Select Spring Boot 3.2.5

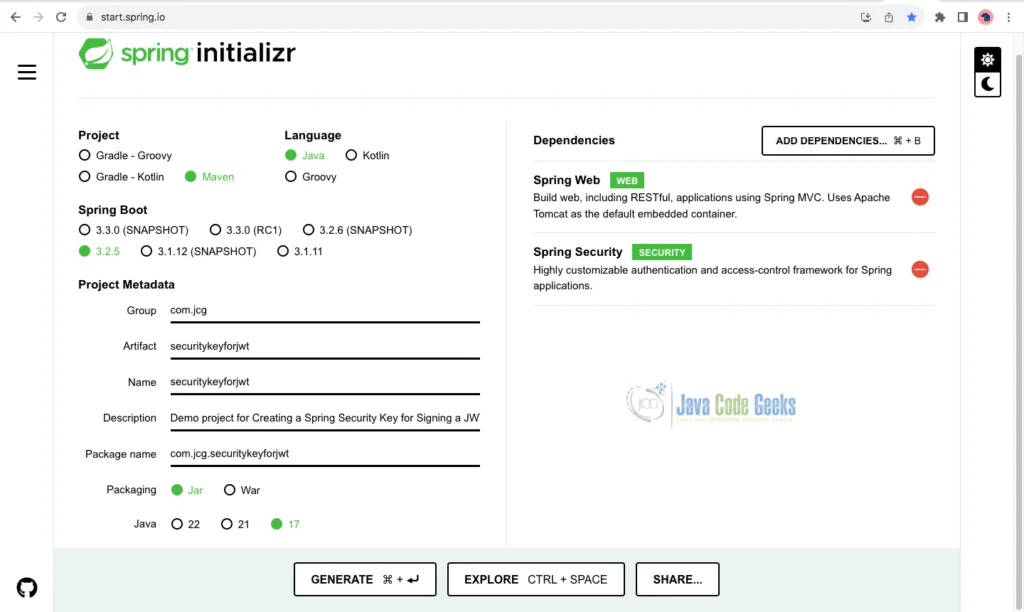coord(99,251)
